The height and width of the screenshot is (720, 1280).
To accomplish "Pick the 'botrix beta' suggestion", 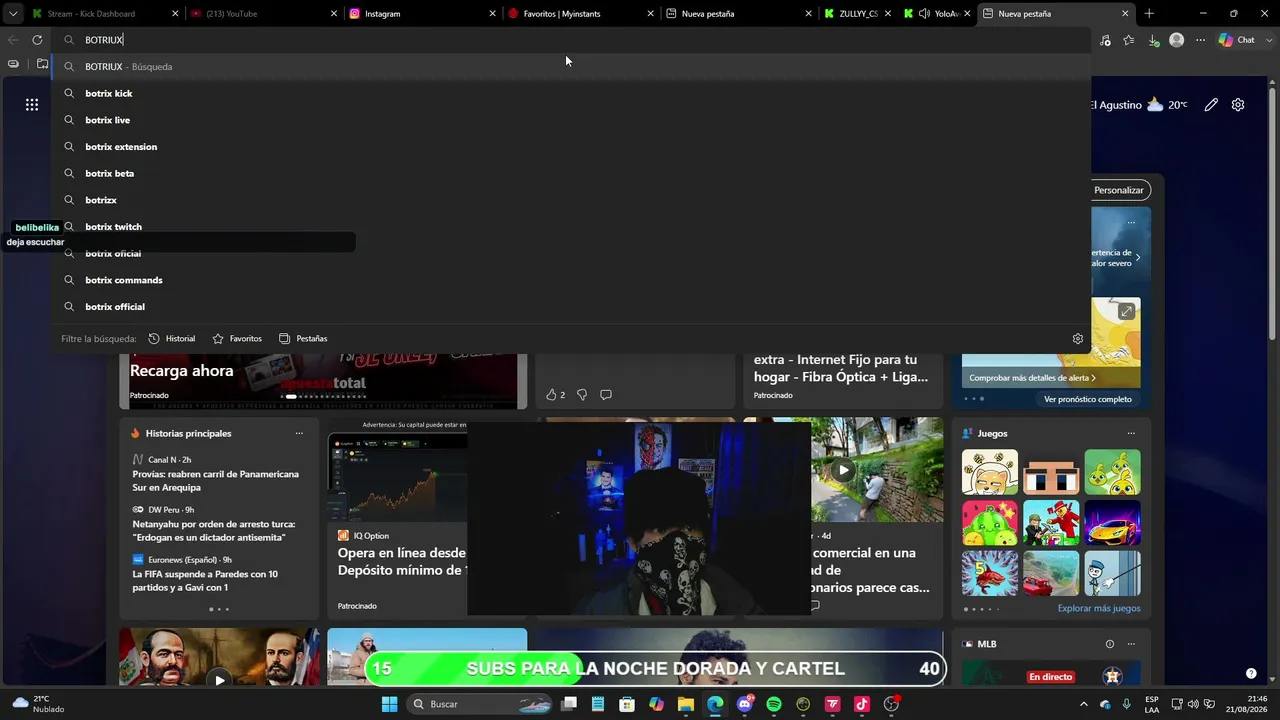I will pyautogui.click(x=571, y=173).
